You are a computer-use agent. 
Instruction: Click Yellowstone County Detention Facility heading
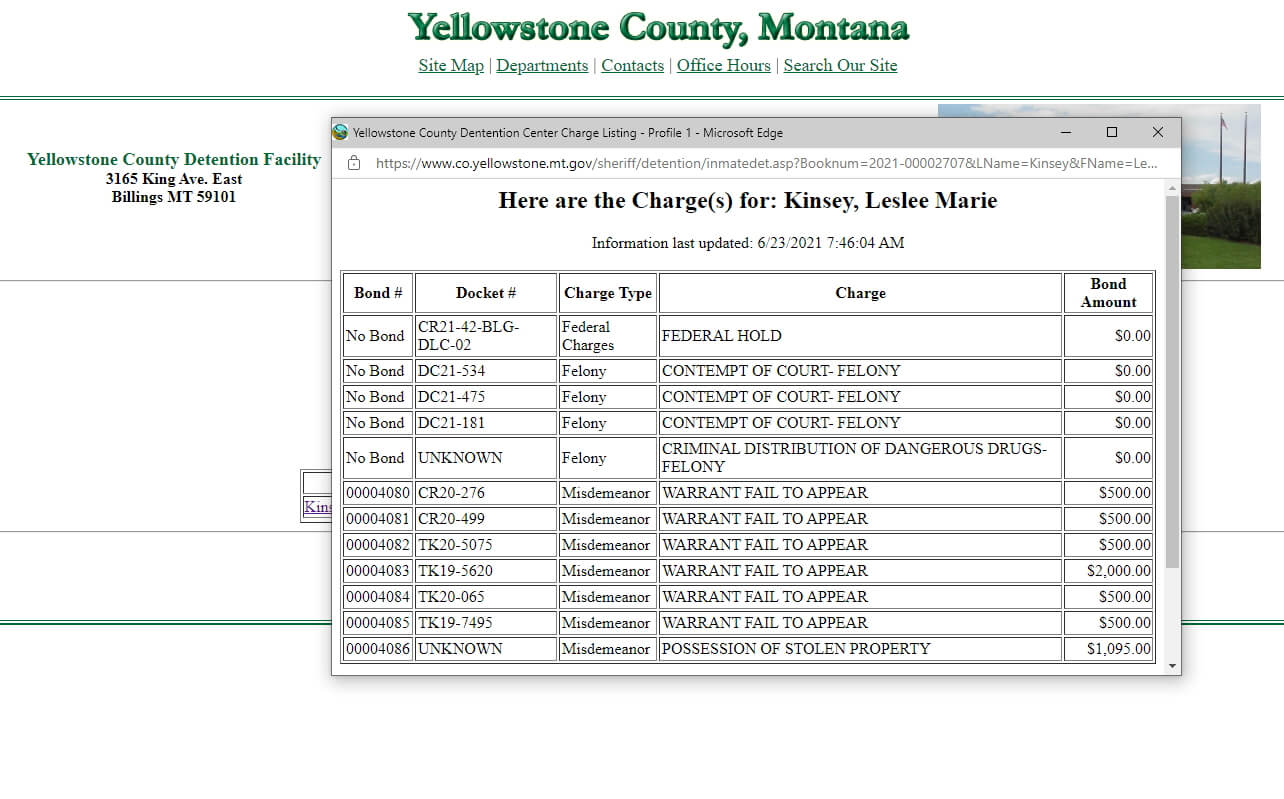tap(174, 159)
